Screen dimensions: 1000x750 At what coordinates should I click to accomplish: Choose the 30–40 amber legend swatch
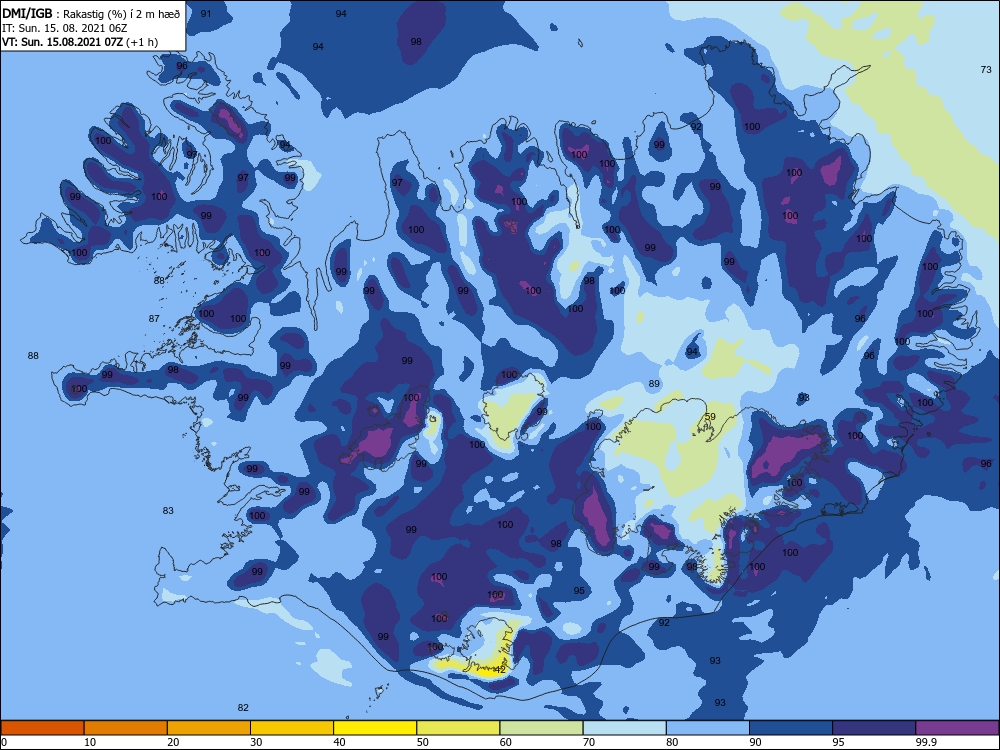point(292,728)
